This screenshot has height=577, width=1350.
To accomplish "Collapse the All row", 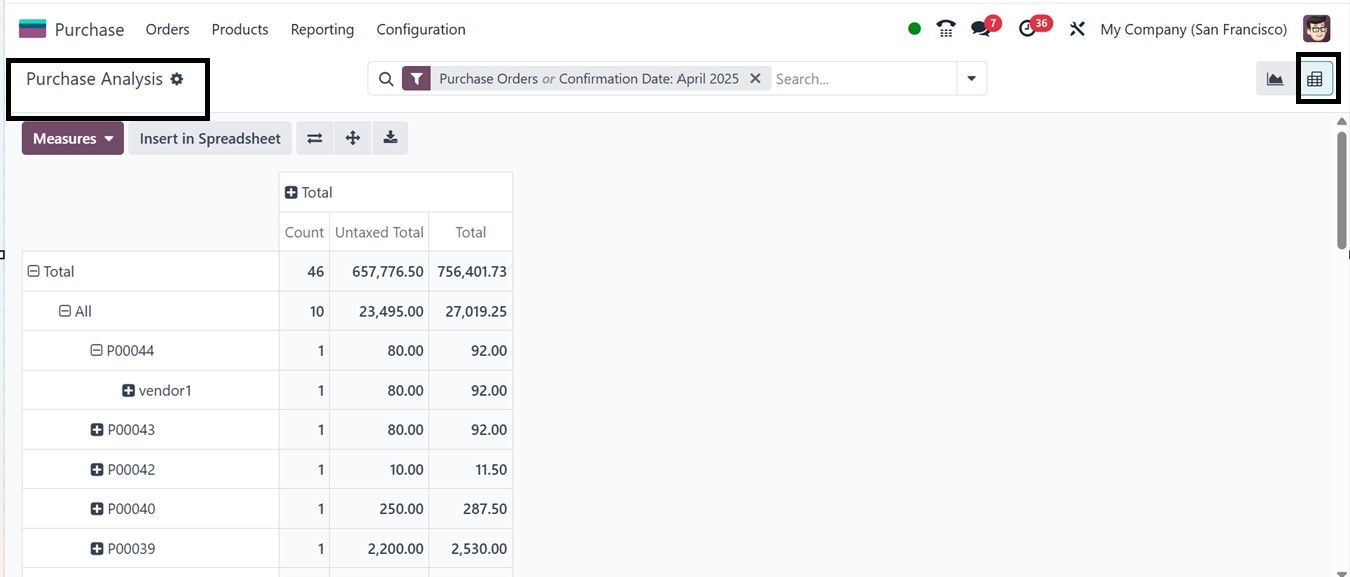I will tap(65, 310).
